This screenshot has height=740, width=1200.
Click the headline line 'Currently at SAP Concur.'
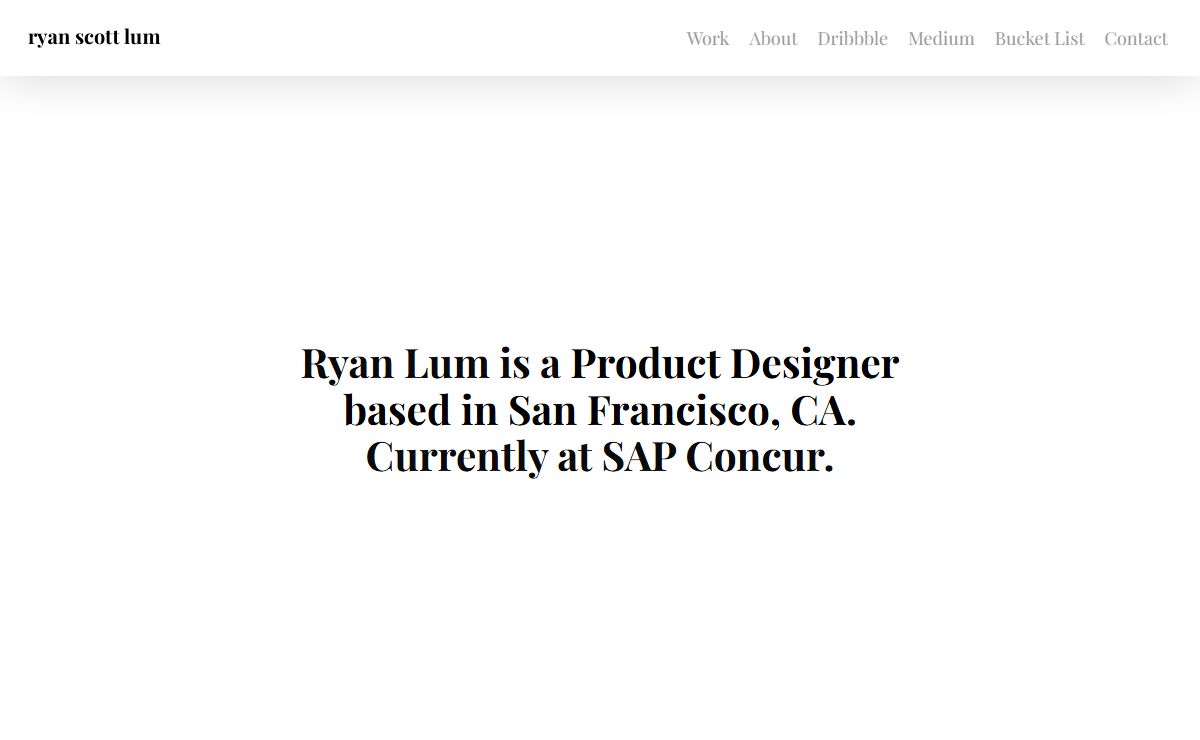click(600, 457)
